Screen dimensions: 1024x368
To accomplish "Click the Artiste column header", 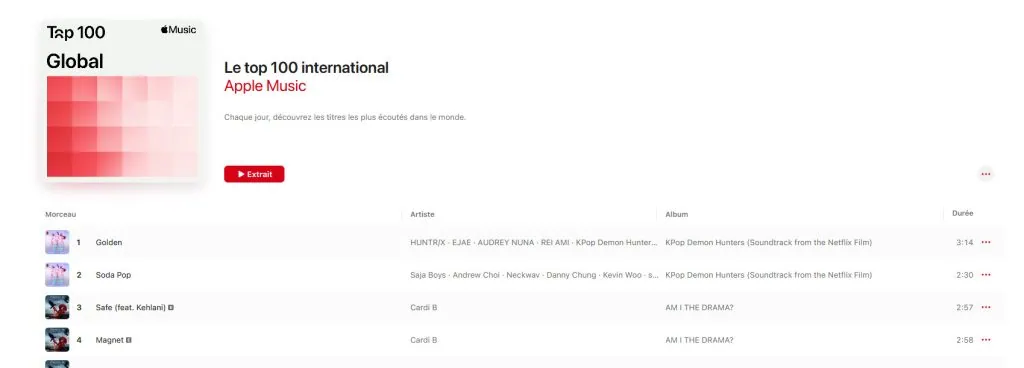I will tap(422, 214).
